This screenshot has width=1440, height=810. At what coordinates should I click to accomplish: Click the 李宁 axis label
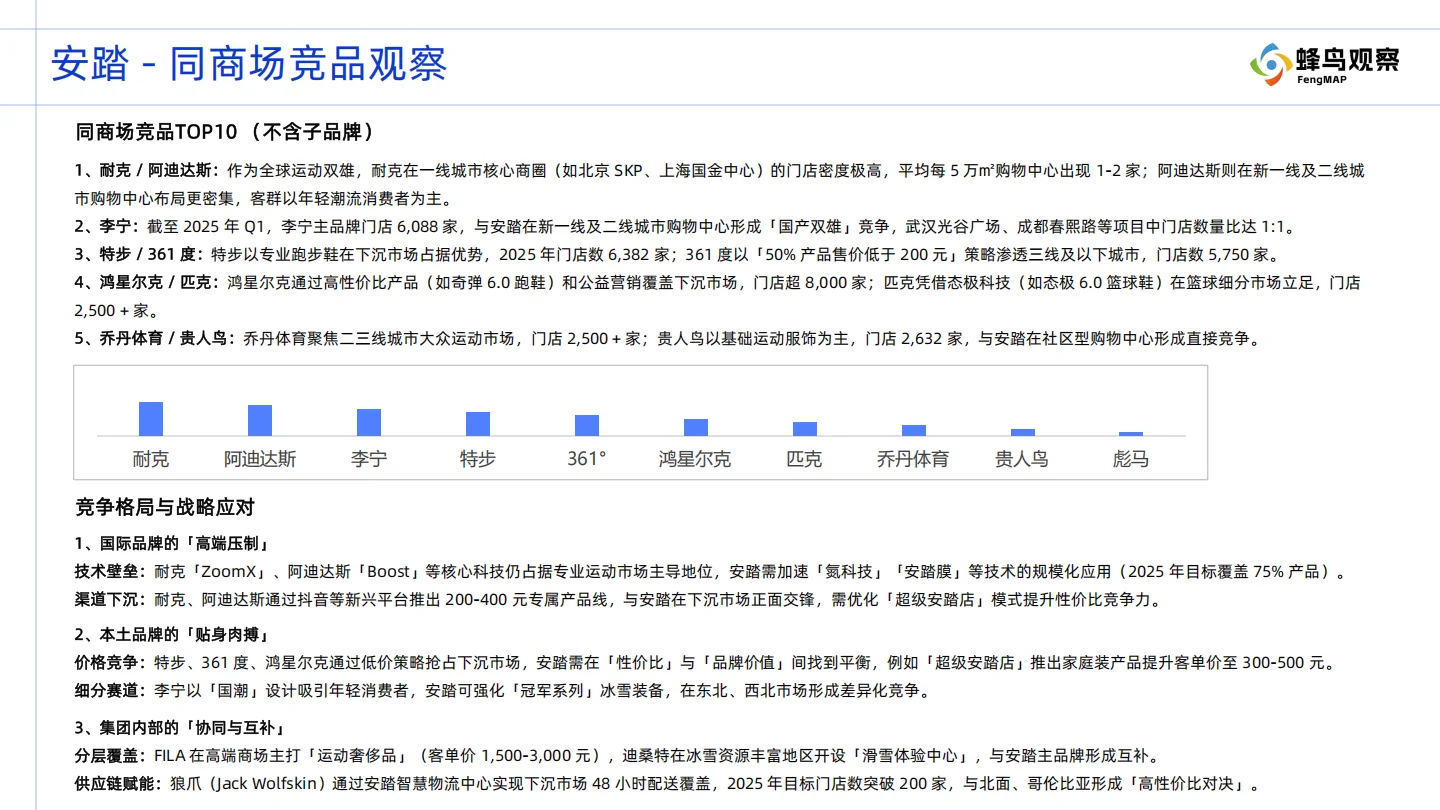(369, 460)
